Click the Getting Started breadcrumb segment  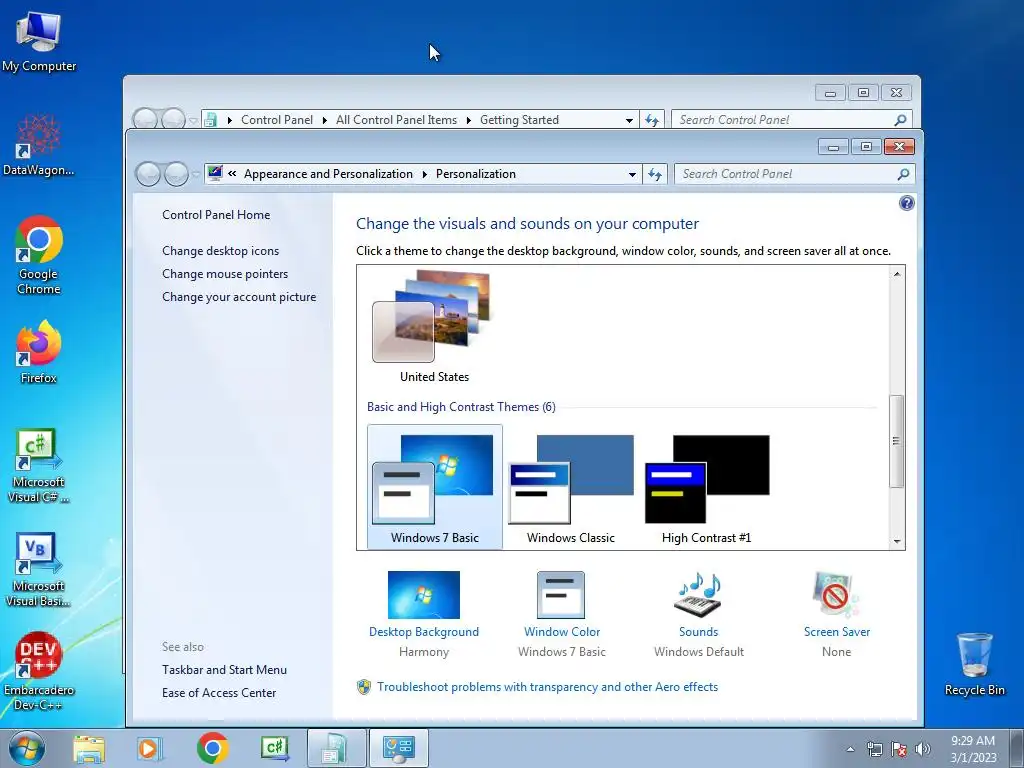click(519, 120)
